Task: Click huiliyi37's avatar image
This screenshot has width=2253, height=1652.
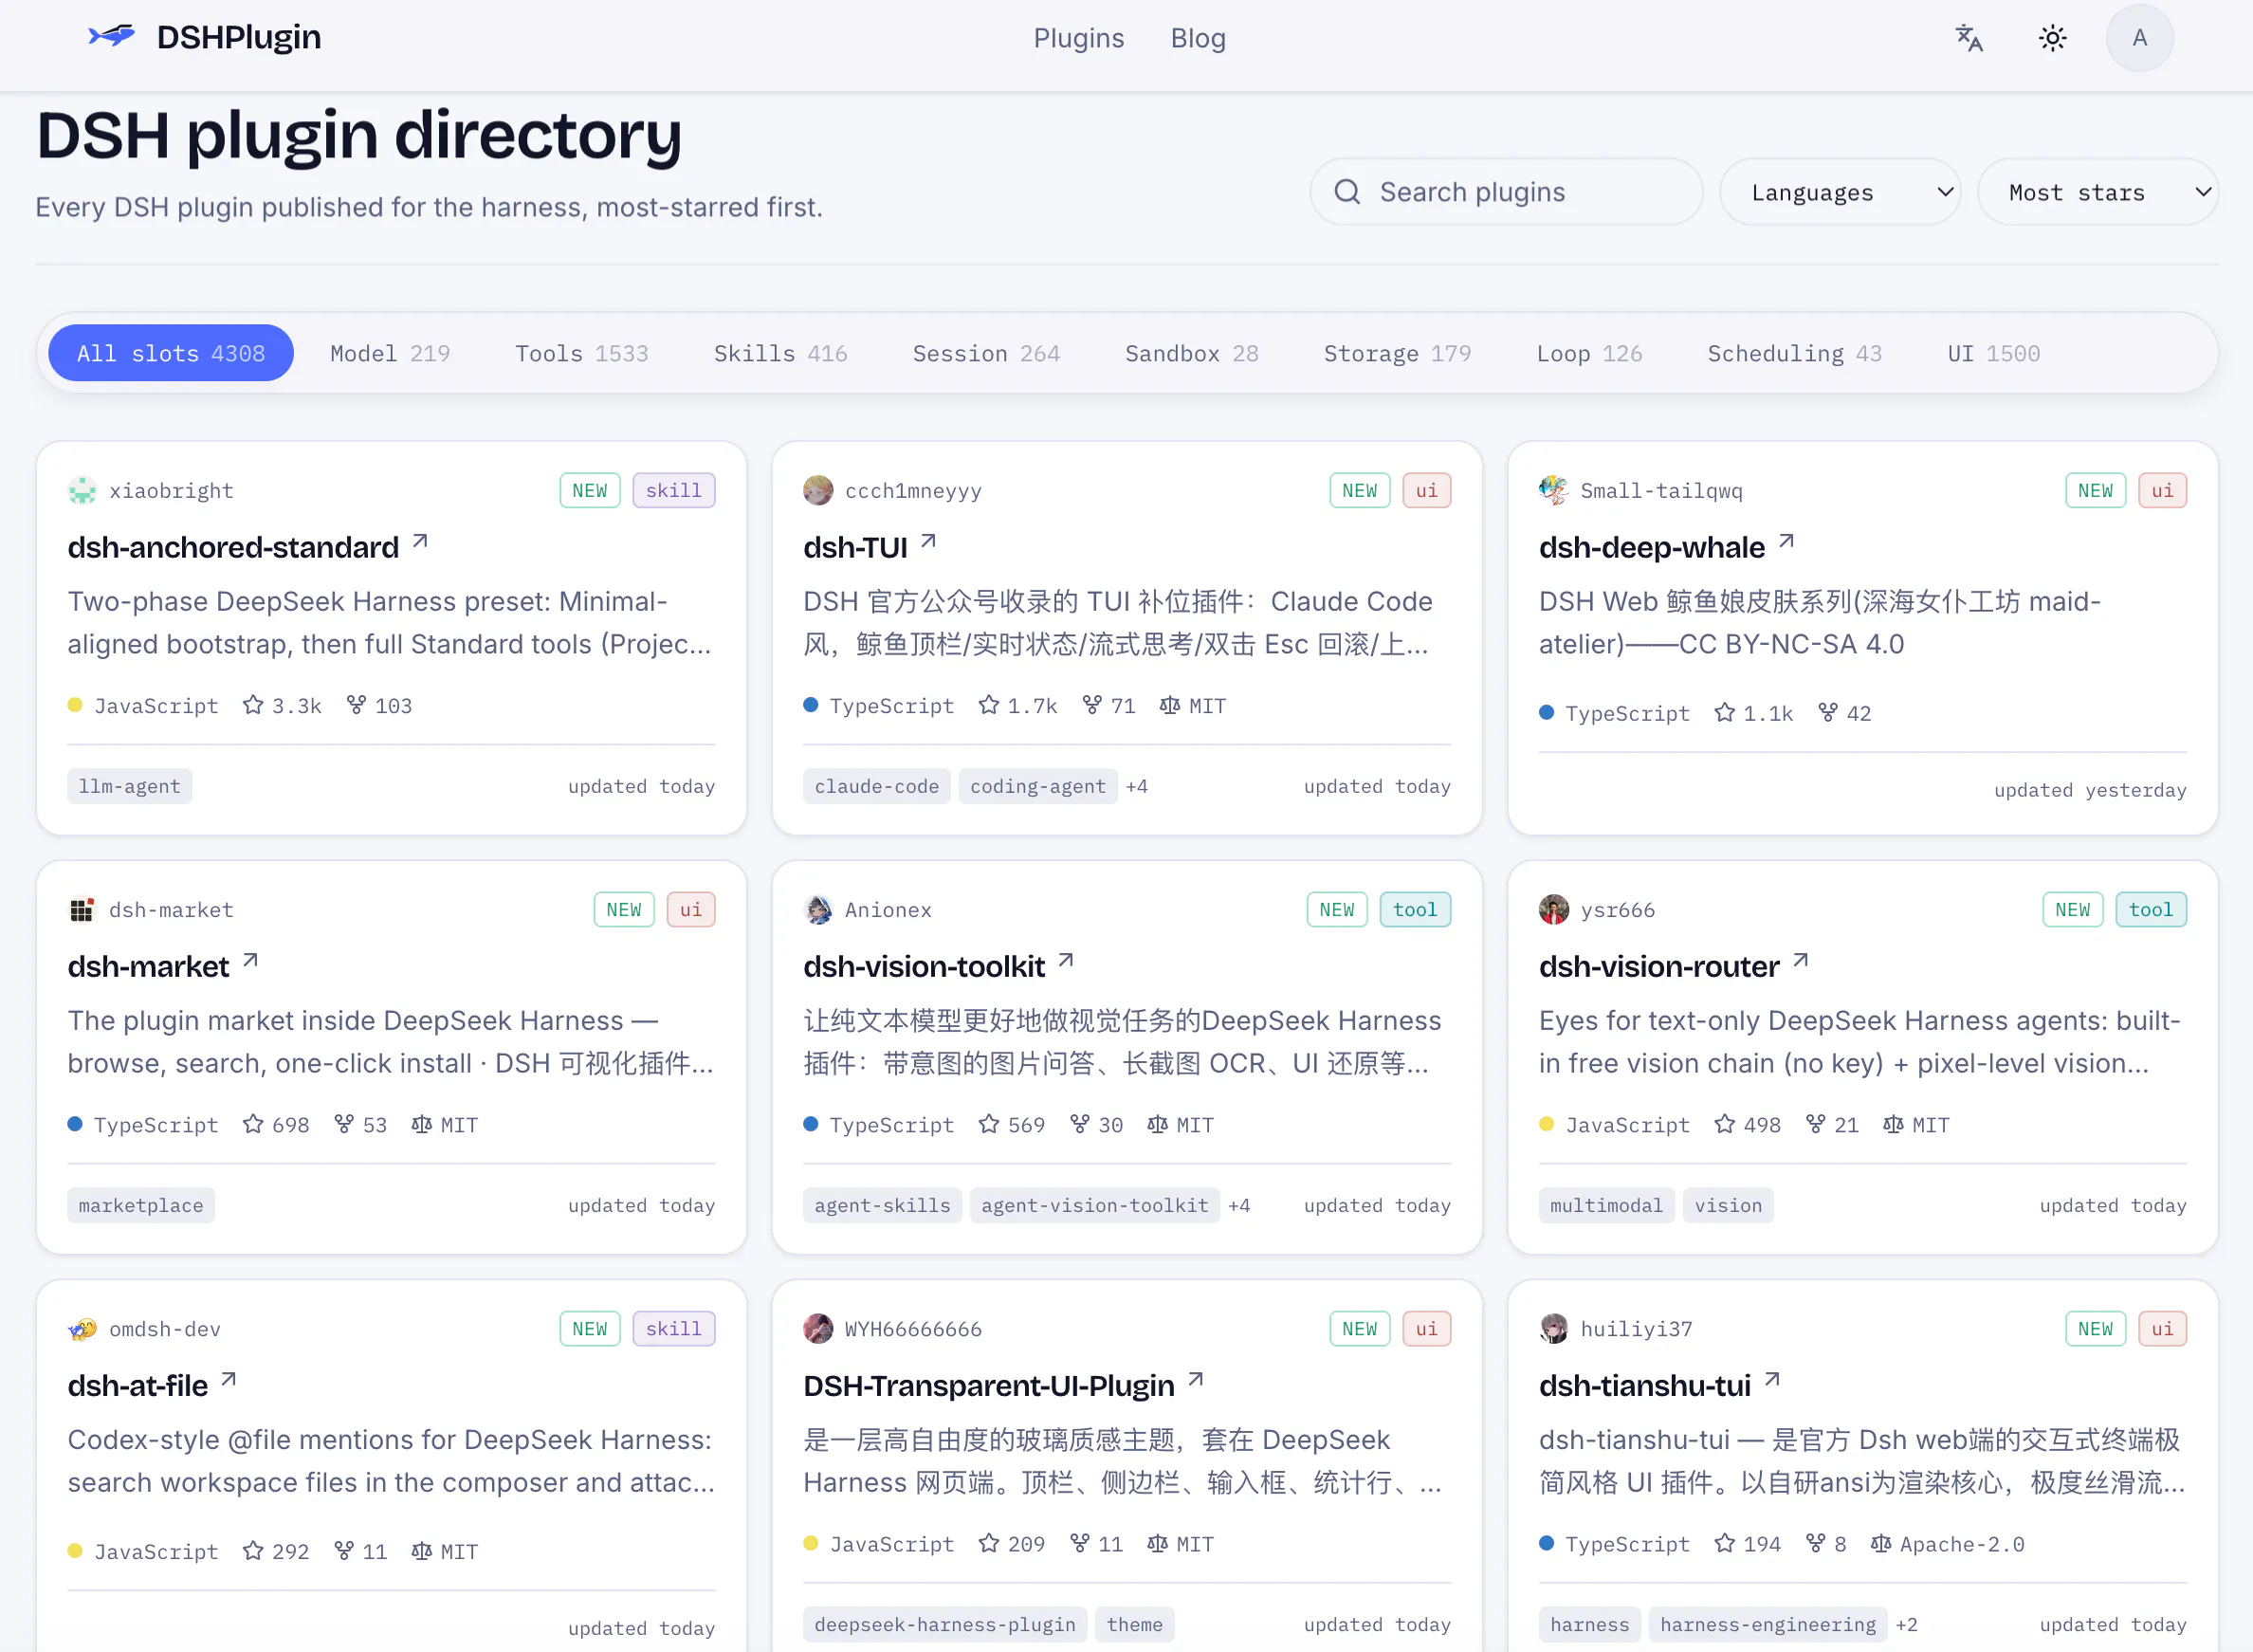Action: (x=1554, y=1329)
